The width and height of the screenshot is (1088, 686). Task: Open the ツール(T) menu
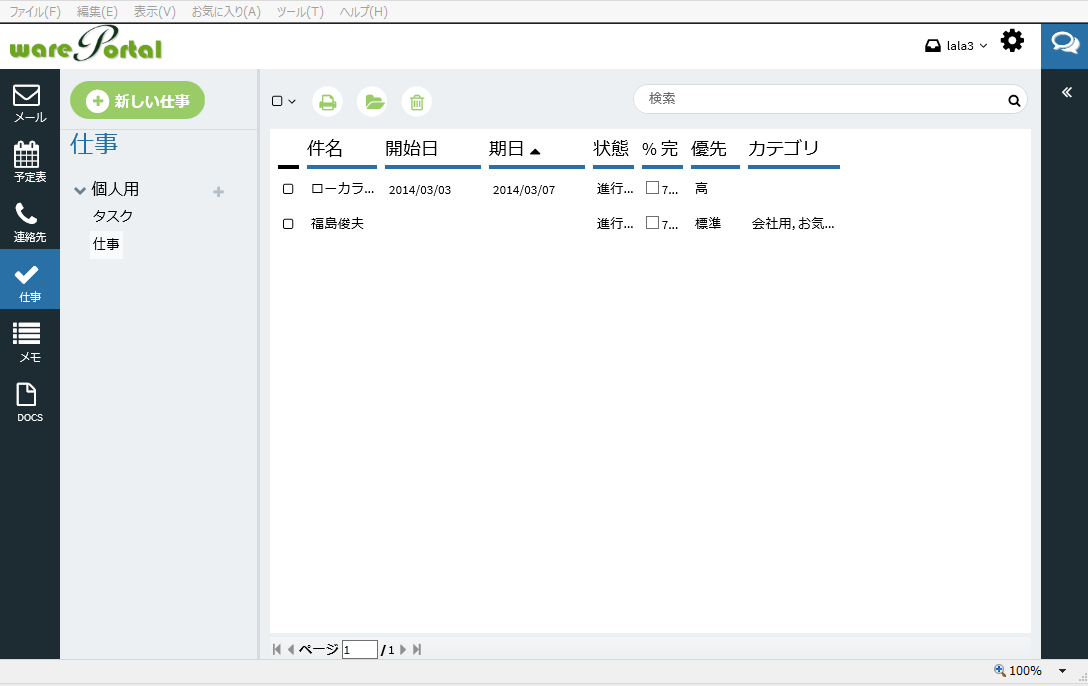click(x=300, y=11)
